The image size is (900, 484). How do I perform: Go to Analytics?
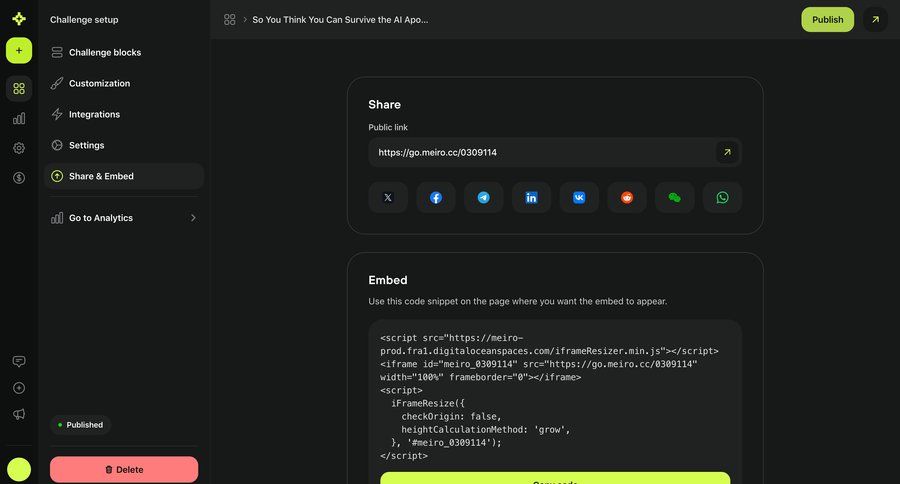point(124,218)
